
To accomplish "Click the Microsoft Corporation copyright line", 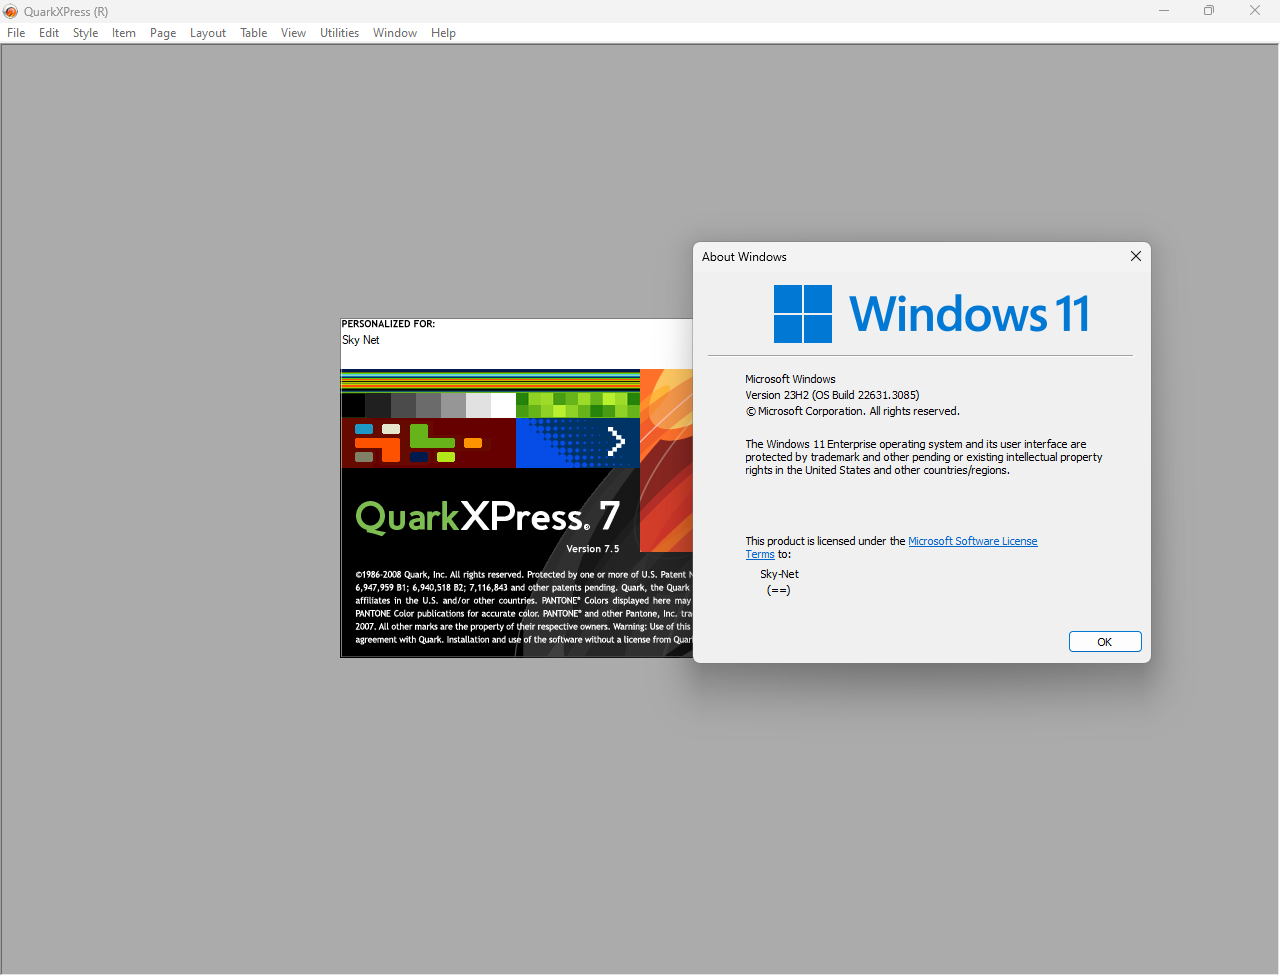I will click(853, 411).
